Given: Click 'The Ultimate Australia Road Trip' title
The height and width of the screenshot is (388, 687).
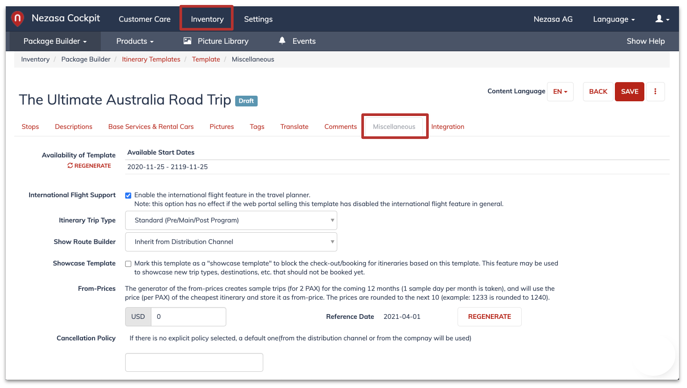Looking at the screenshot, I should click(125, 100).
